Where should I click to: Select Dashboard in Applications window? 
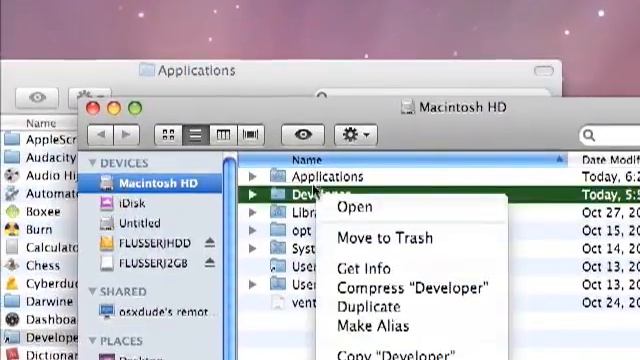[51, 319]
